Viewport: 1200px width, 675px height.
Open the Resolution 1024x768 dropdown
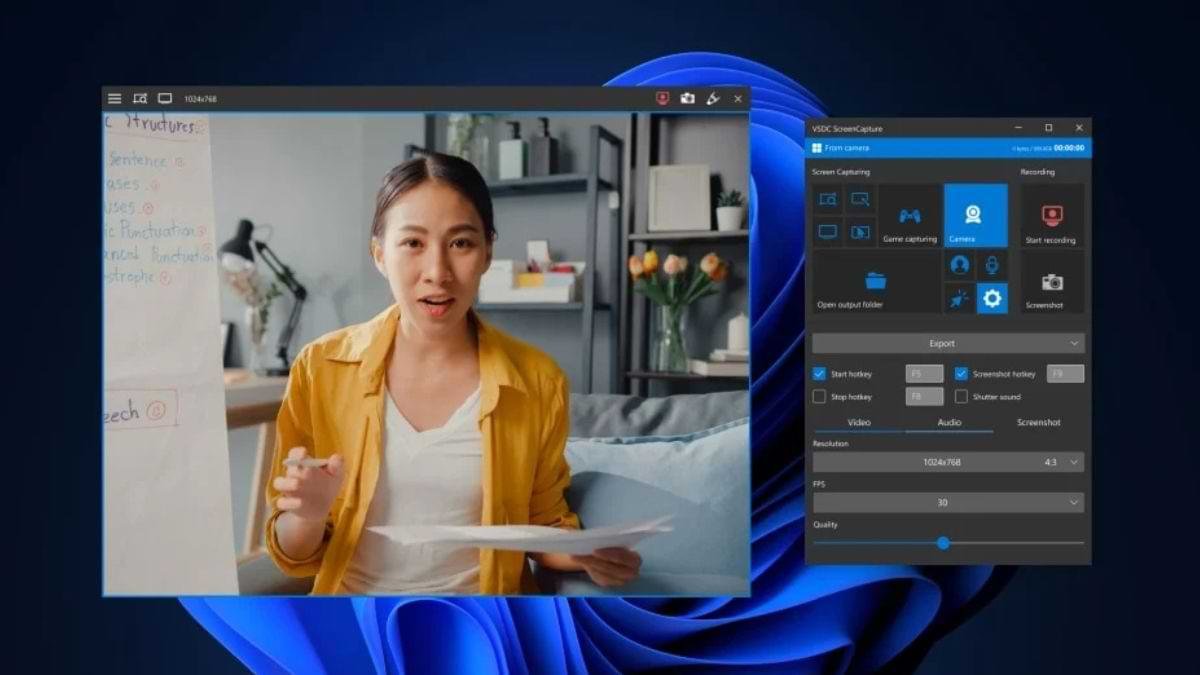948,462
